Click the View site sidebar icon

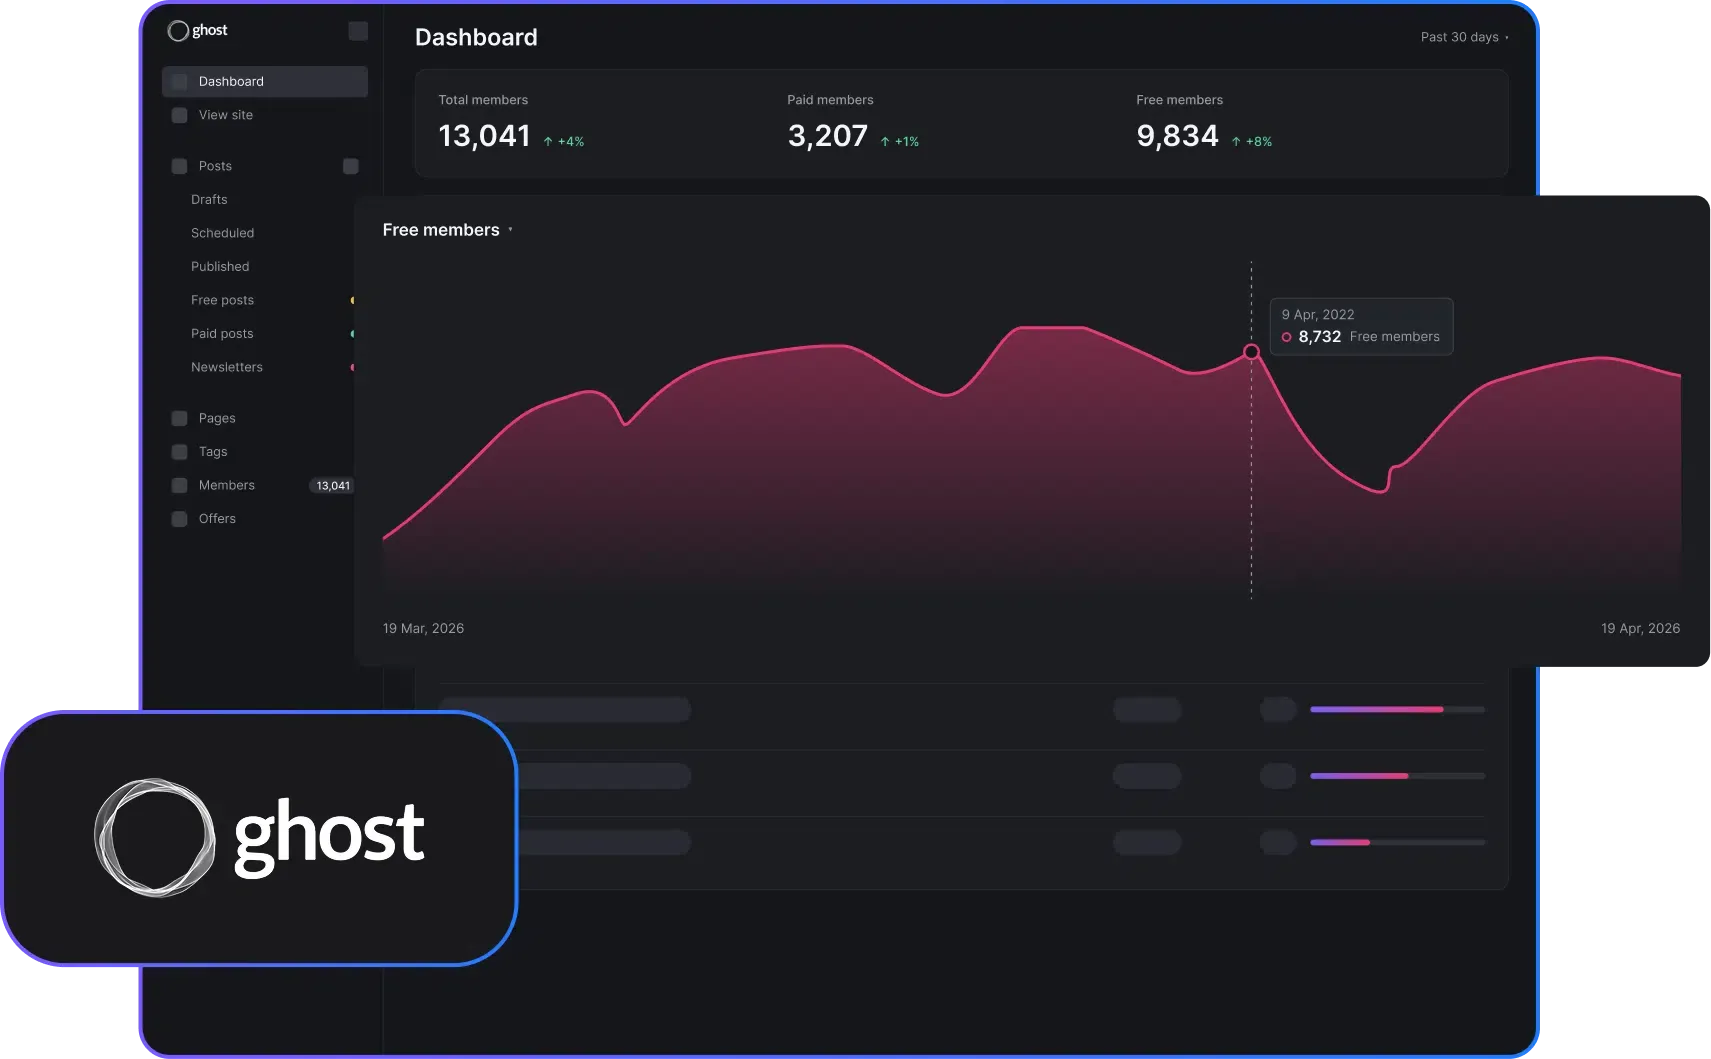(180, 115)
